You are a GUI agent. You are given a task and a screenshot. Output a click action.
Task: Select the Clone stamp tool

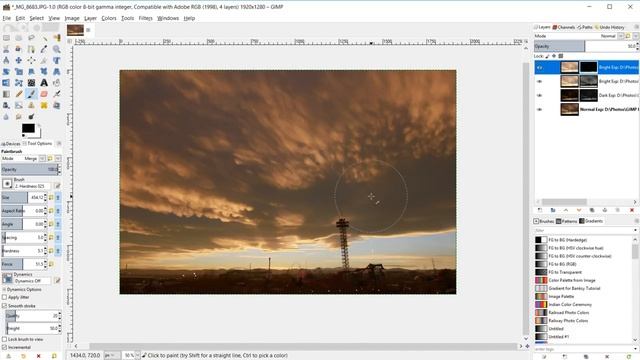pyautogui.click(x=31, y=105)
